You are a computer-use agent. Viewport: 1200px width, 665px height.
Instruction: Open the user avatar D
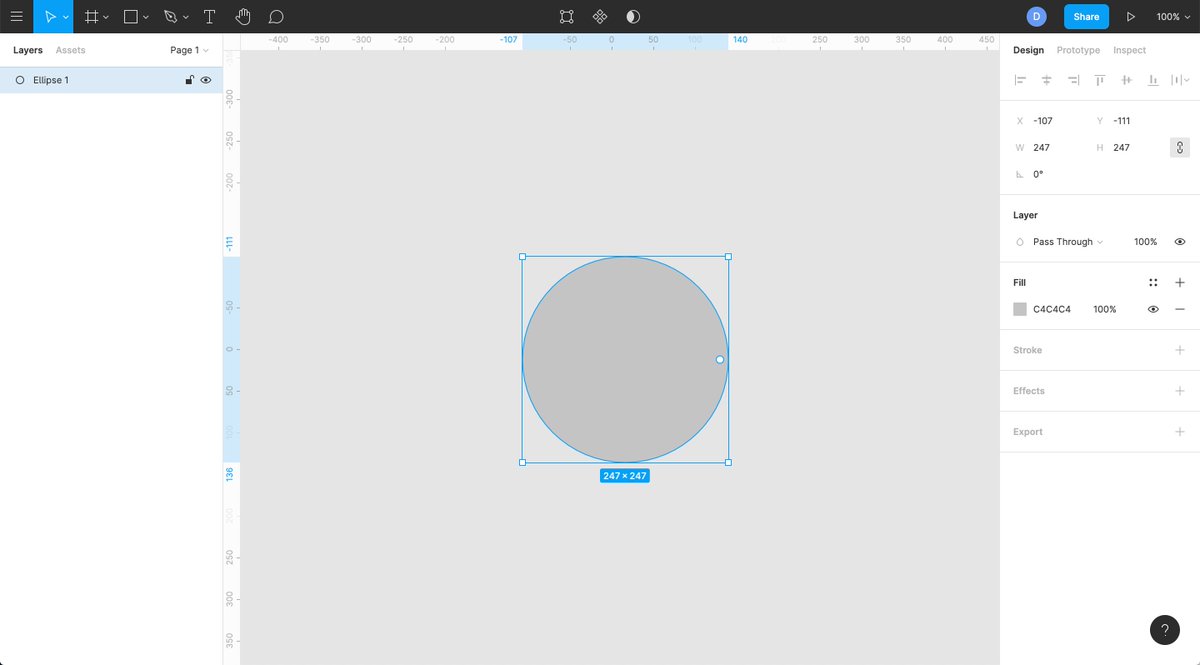click(1037, 16)
